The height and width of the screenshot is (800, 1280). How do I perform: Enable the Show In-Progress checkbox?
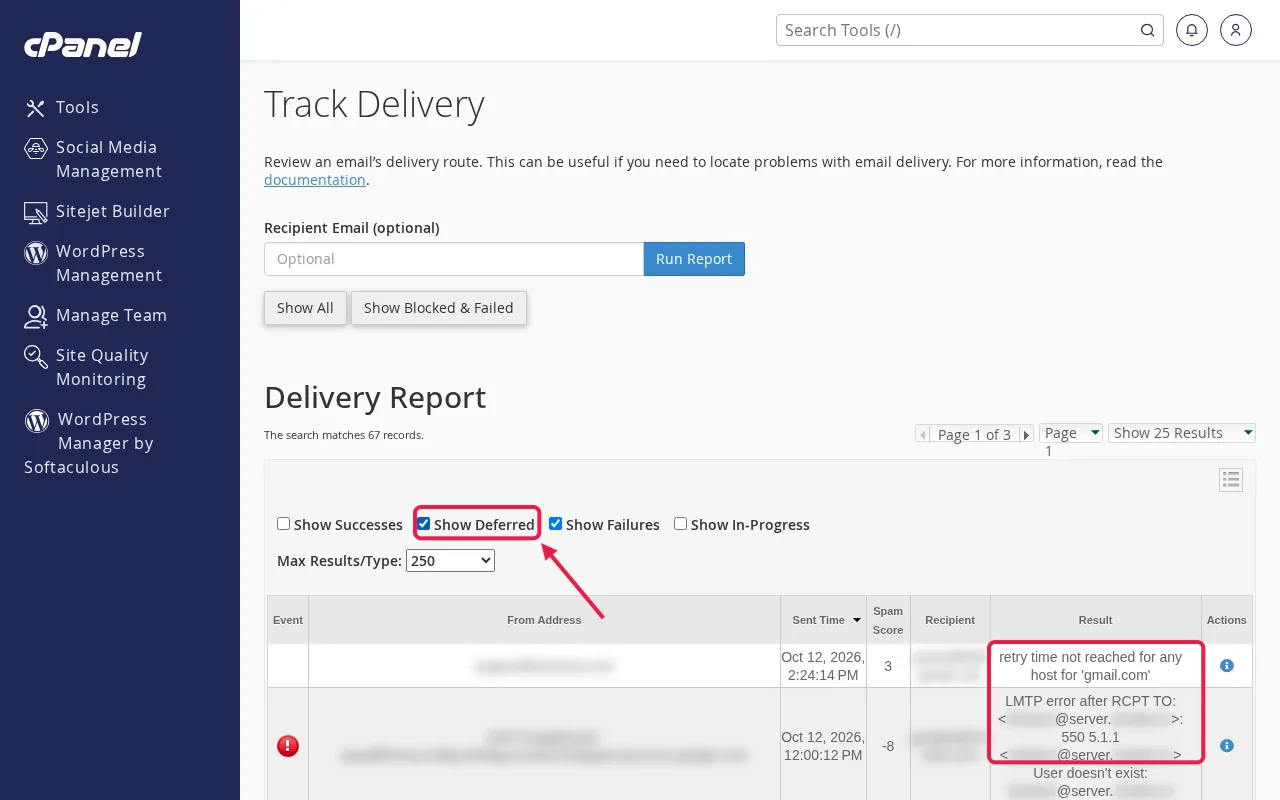(681, 524)
